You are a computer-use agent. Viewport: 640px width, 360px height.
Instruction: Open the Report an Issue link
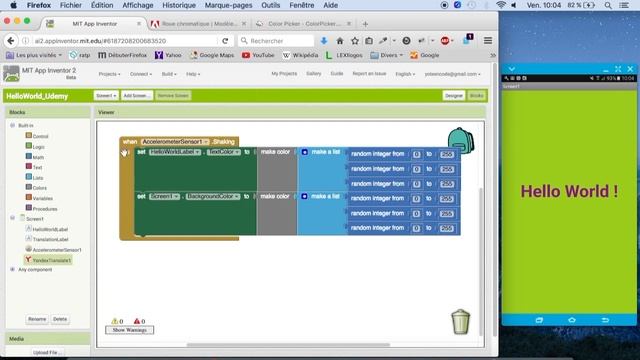point(369,73)
